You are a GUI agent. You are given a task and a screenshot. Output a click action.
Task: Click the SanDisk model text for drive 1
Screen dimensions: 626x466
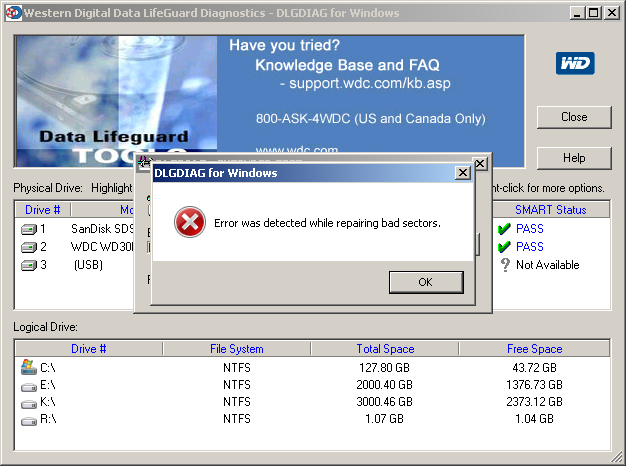102,229
